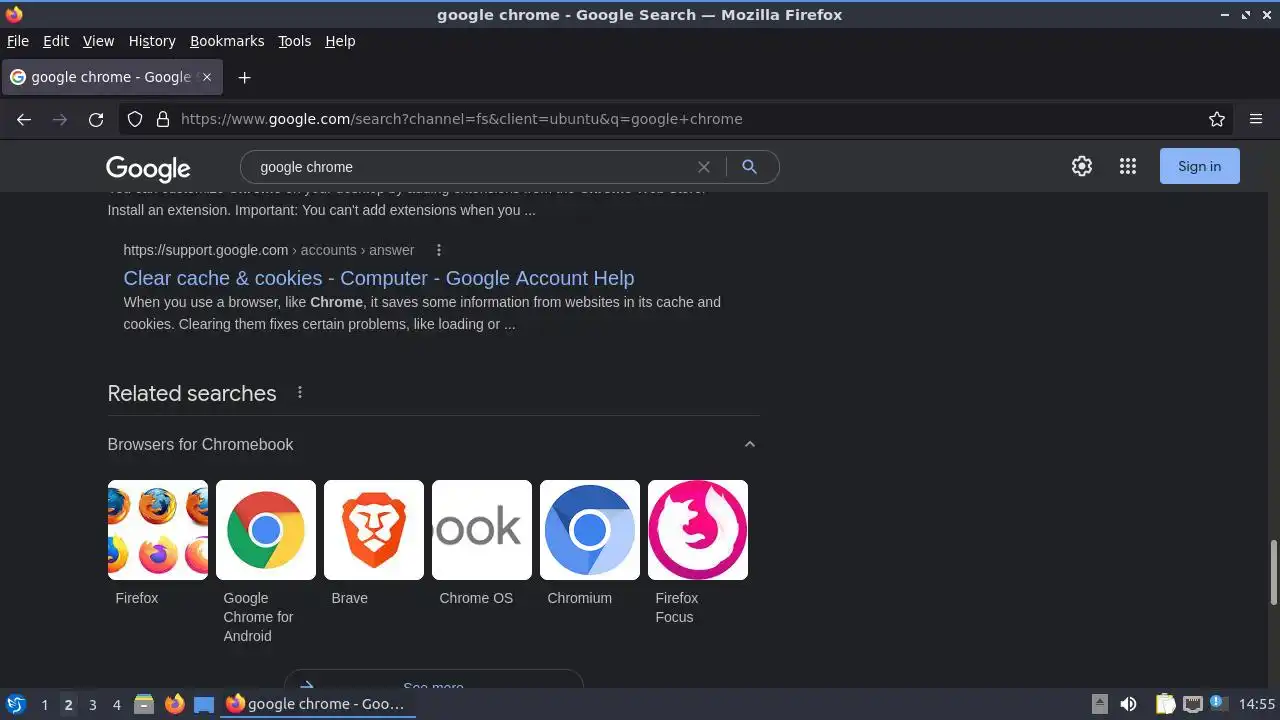
Task: Select the google chrome search tab
Action: [111, 77]
